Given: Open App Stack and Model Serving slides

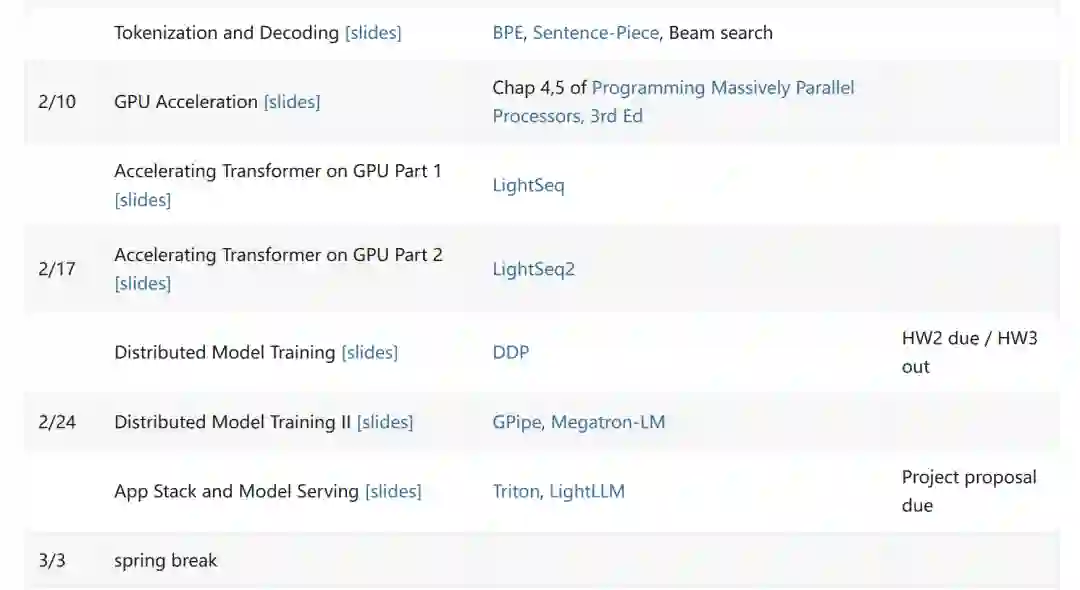Looking at the screenshot, I should [x=393, y=492].
